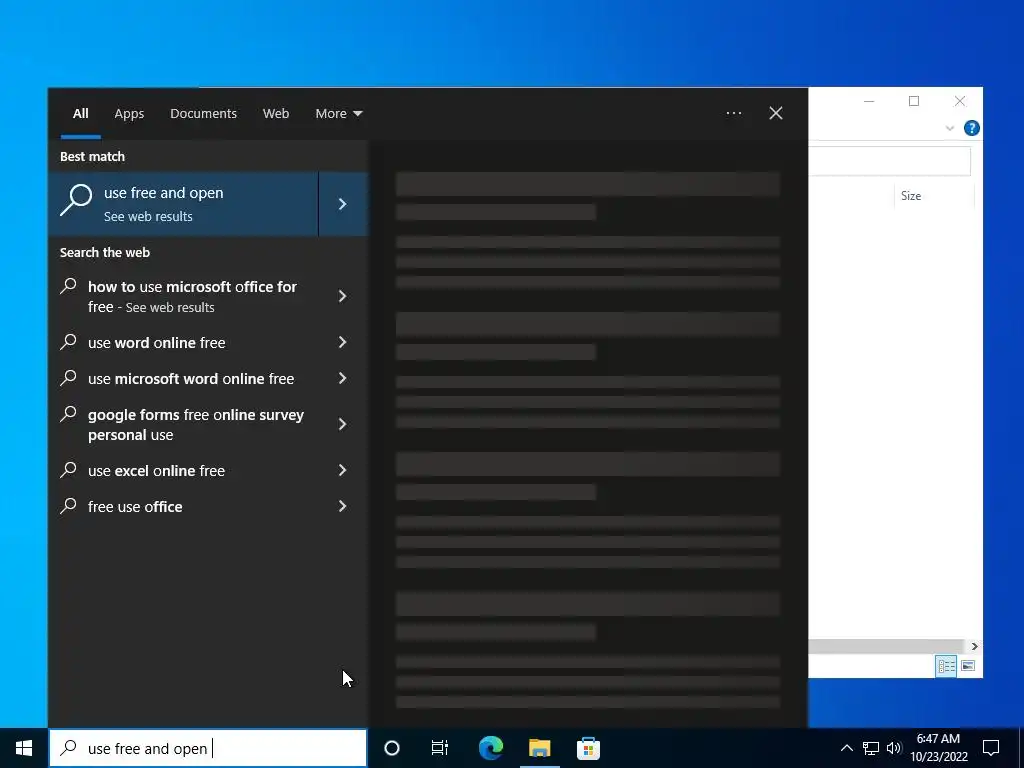
Task: Click File Explorer horizontal scrollbar right arrow
Action: tap(974, 646)
